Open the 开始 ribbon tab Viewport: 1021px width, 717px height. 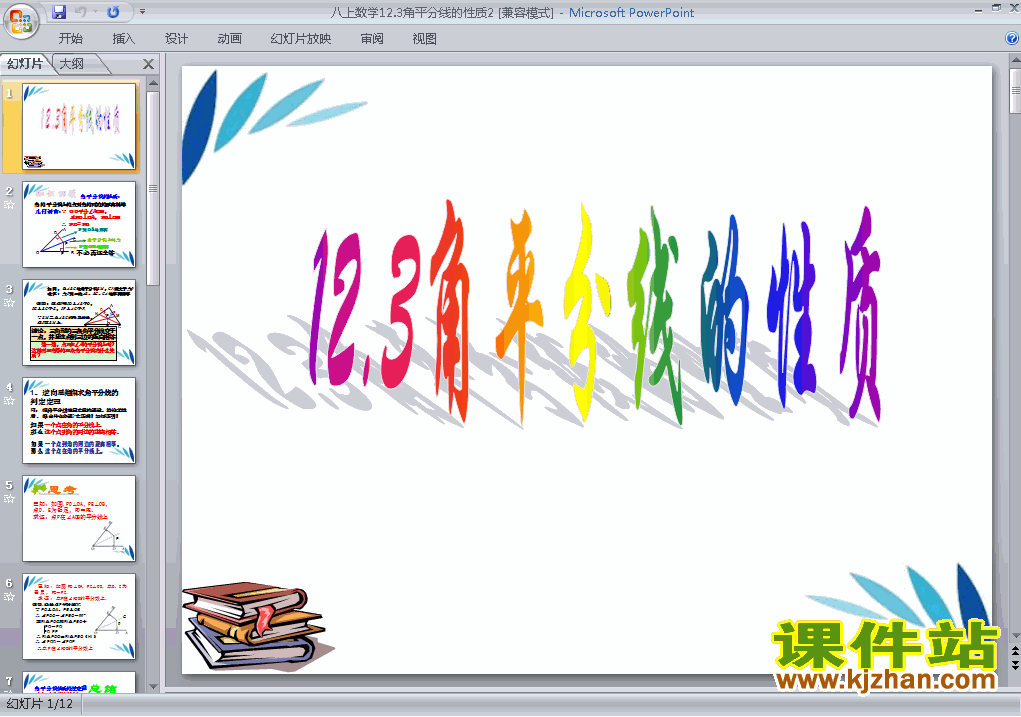[70, 39]
